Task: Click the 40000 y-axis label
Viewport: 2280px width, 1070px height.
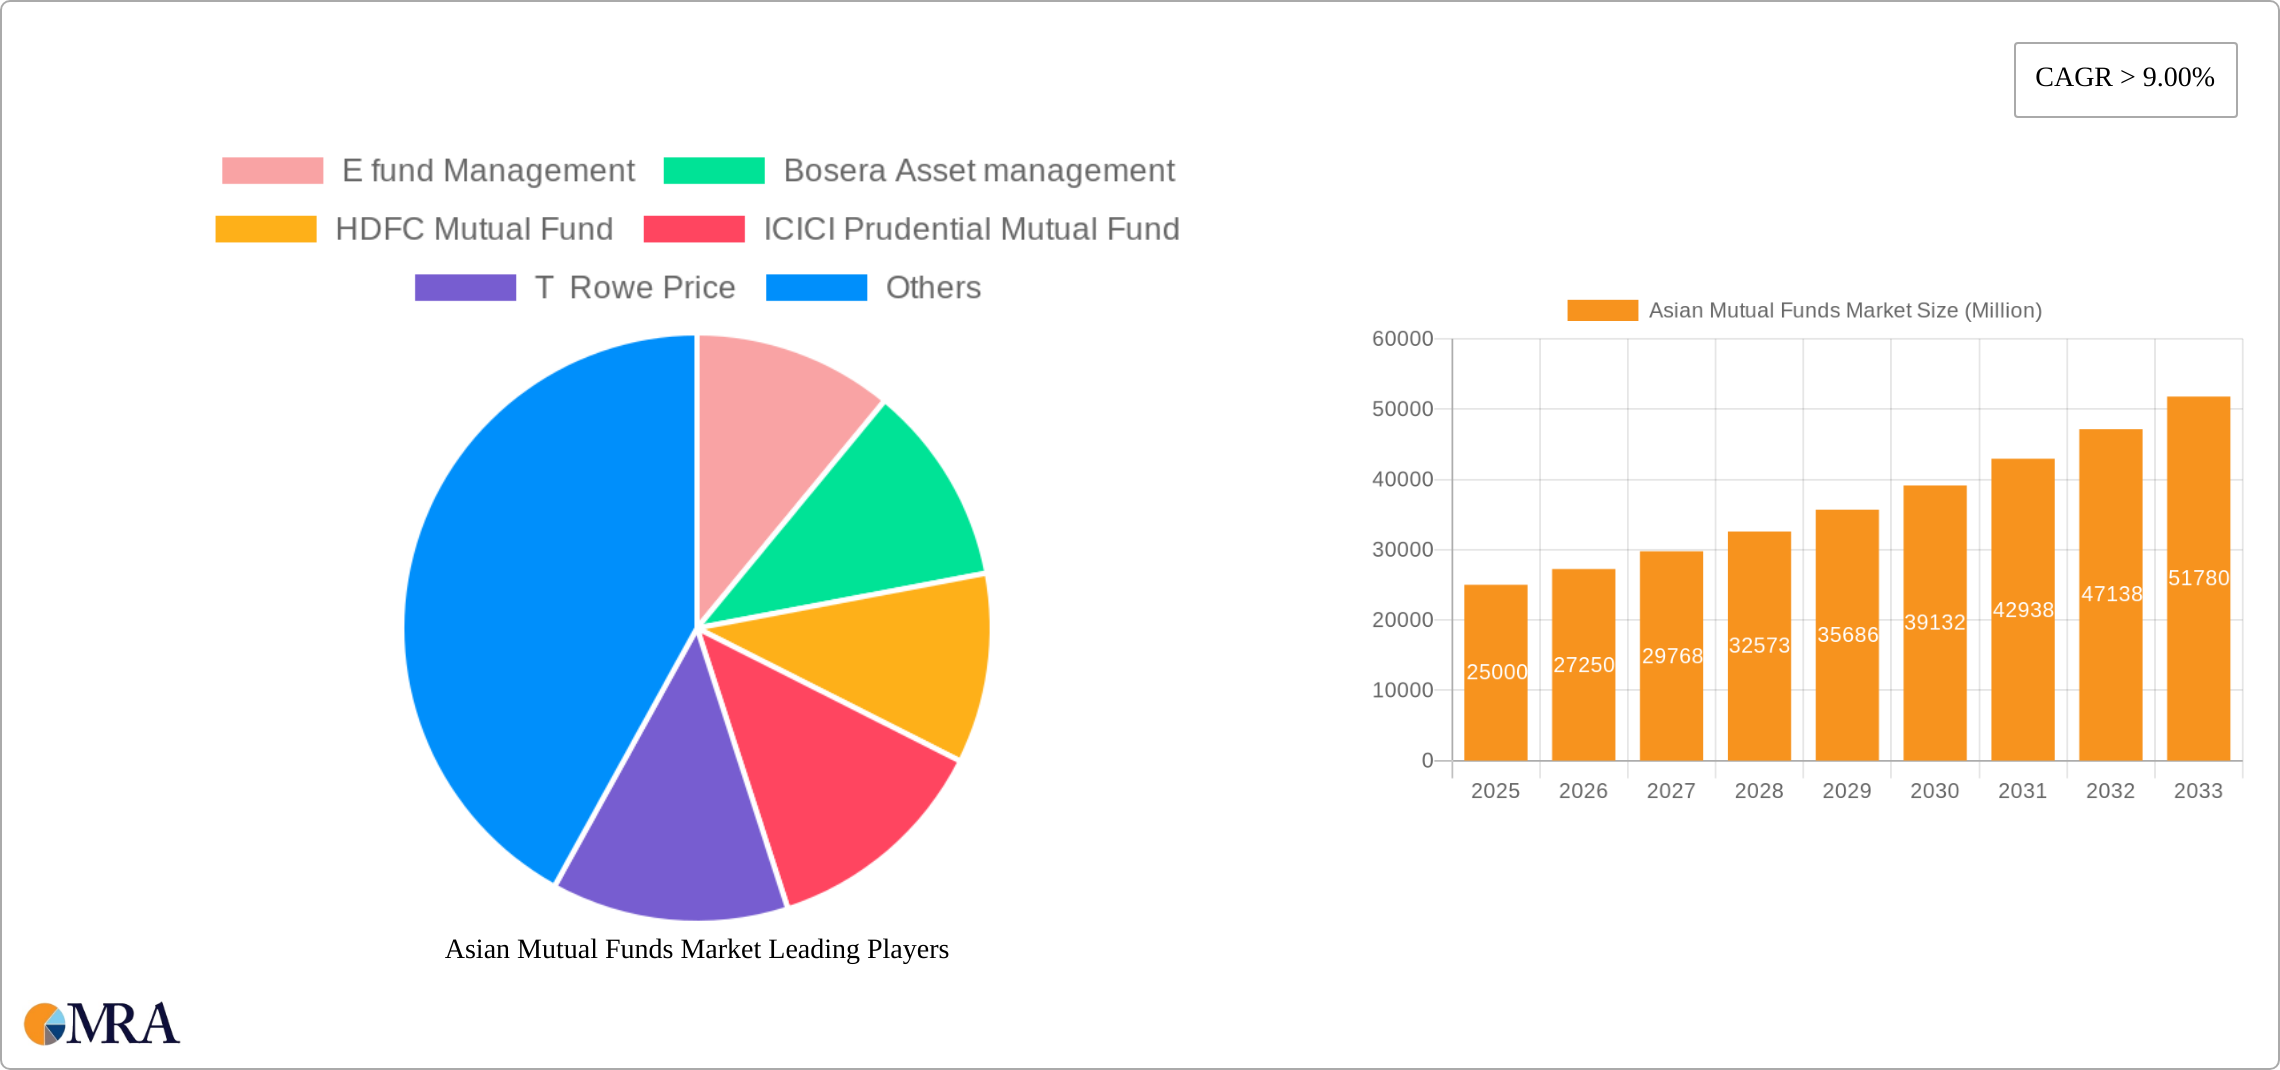Action: [1402, 479]
